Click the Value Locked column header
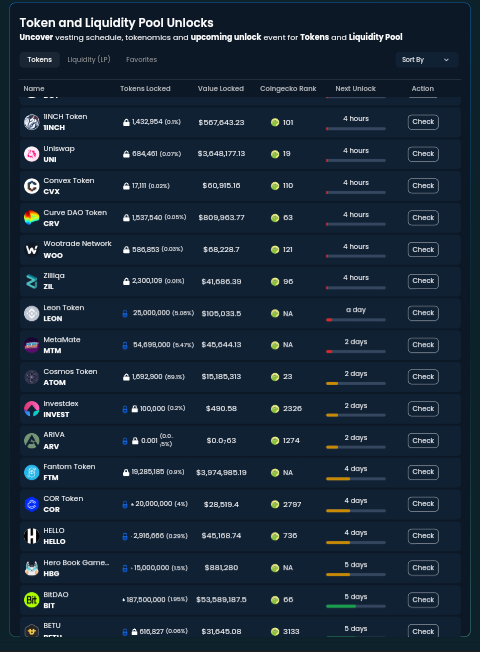The width and height of the screenshot is (480, 652). click(x=221, y=89)
